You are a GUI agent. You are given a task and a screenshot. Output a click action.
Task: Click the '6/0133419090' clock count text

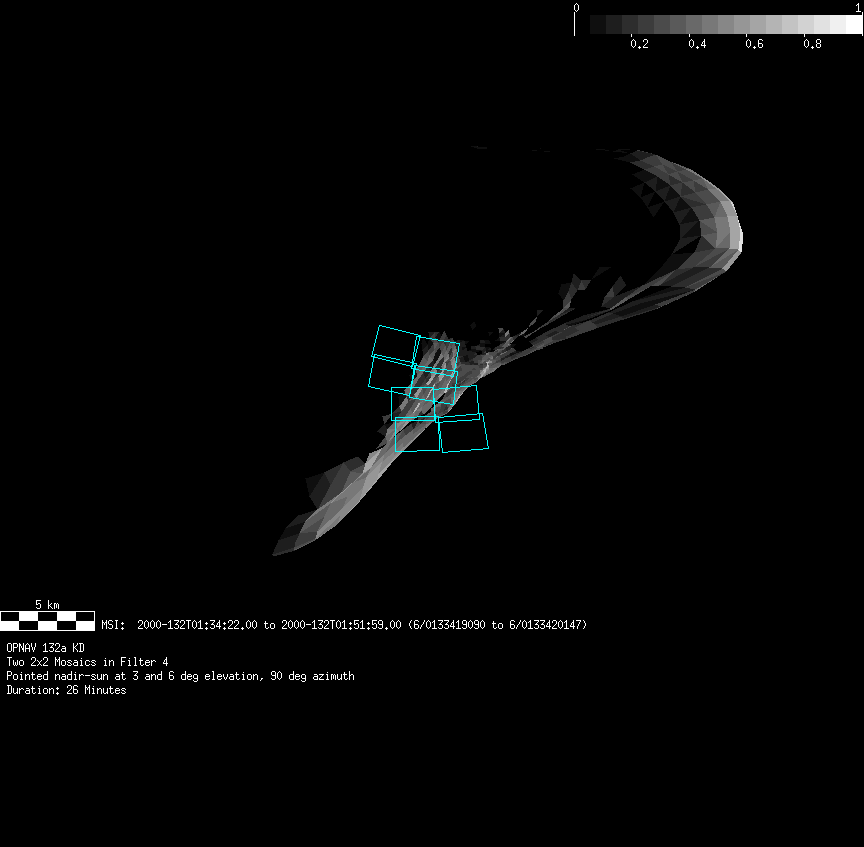(450, 625)
